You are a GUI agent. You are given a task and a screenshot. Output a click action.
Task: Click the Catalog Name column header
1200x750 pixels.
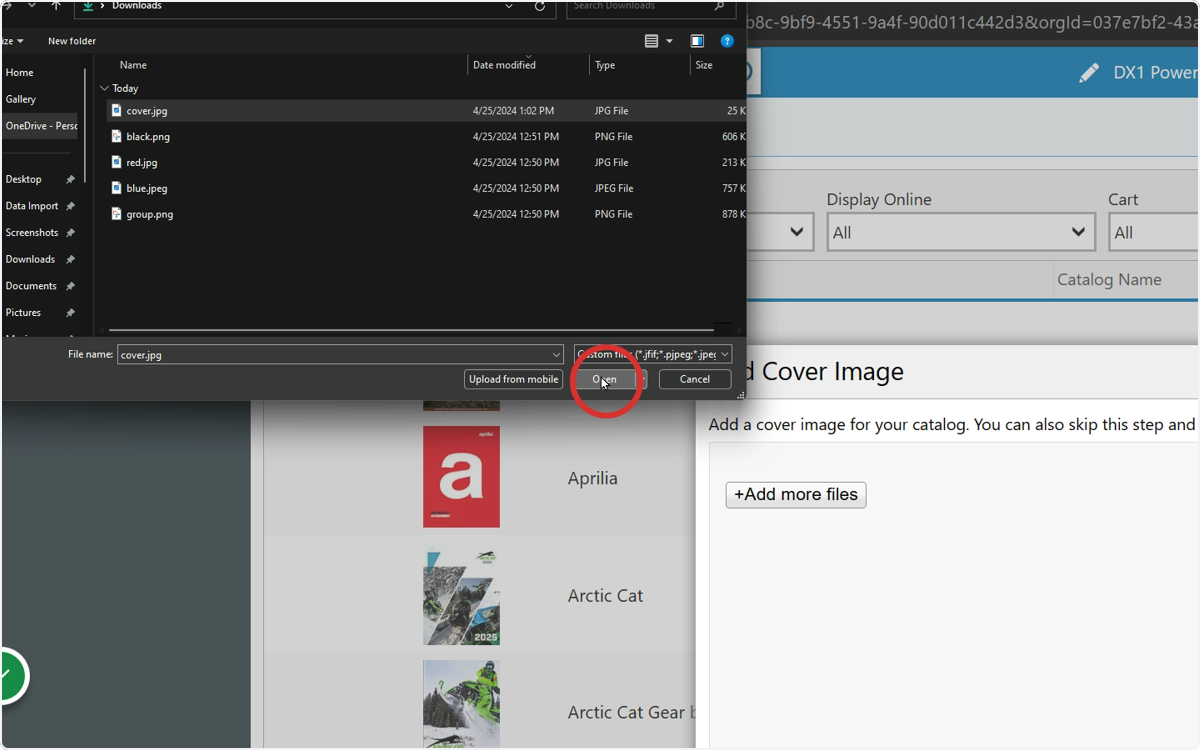[1109, 280]
